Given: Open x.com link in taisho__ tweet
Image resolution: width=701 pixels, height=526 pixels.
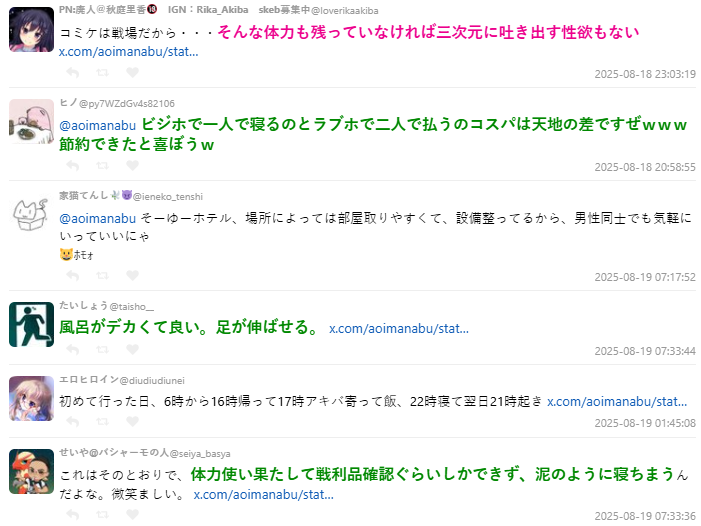Looking at the screenshot, I should click(x=399, y=329).
